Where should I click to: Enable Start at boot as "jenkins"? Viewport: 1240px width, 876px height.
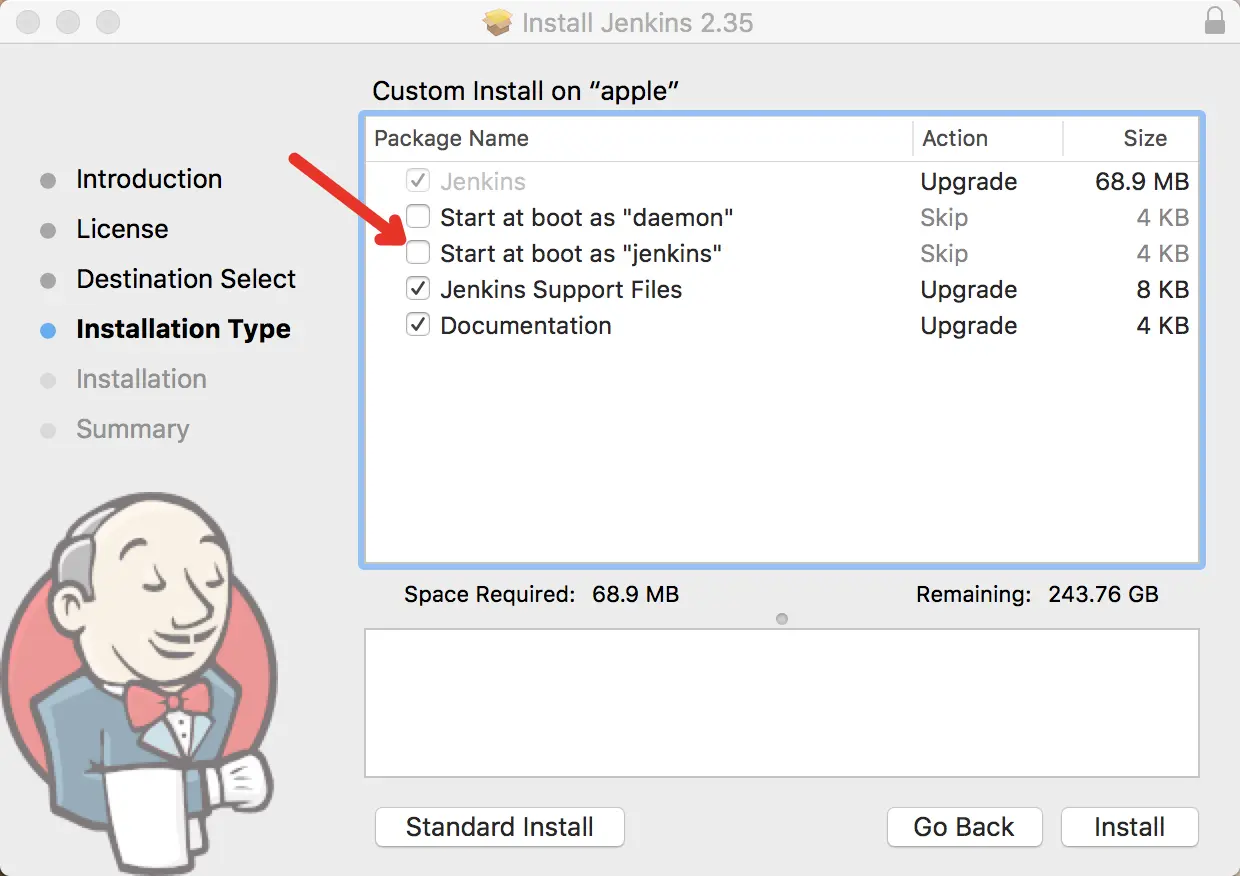418,253
